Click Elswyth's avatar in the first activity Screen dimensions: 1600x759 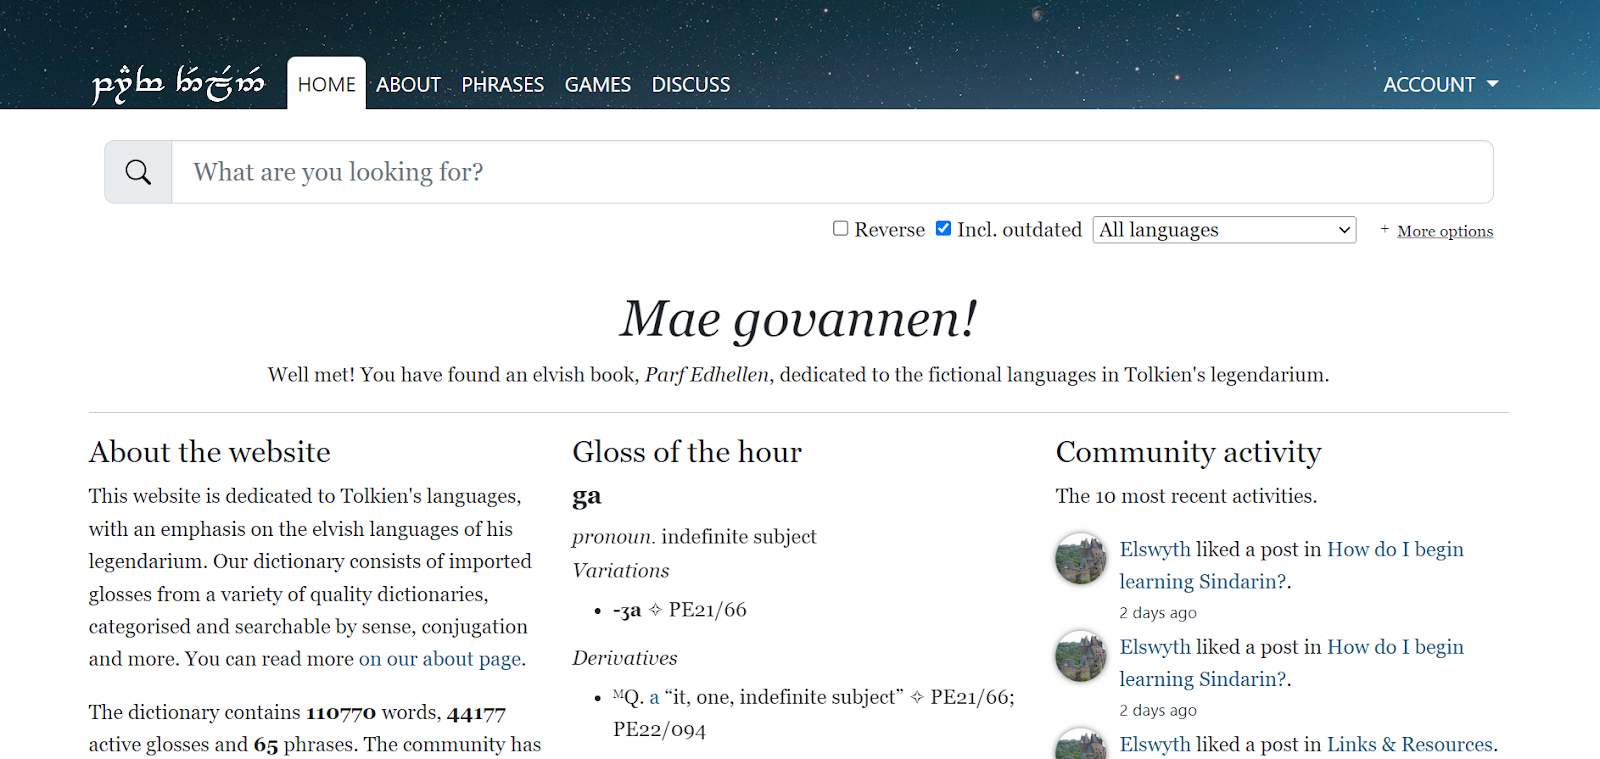point(1081,558)
